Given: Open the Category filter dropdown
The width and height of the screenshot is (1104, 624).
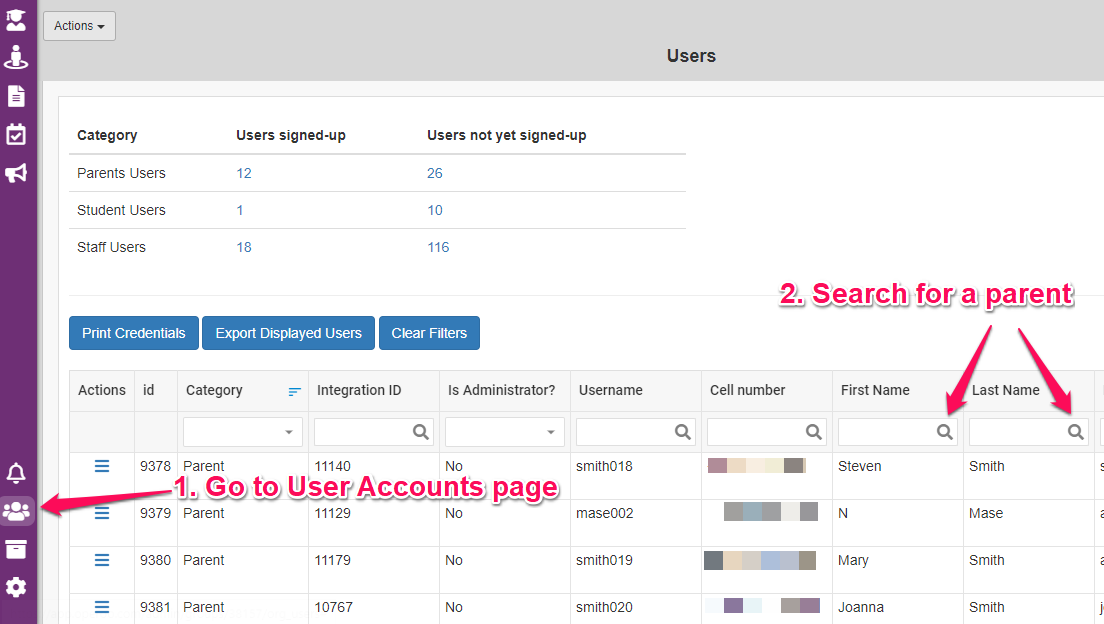Looking at the screenshot, I should pos(242,432).
